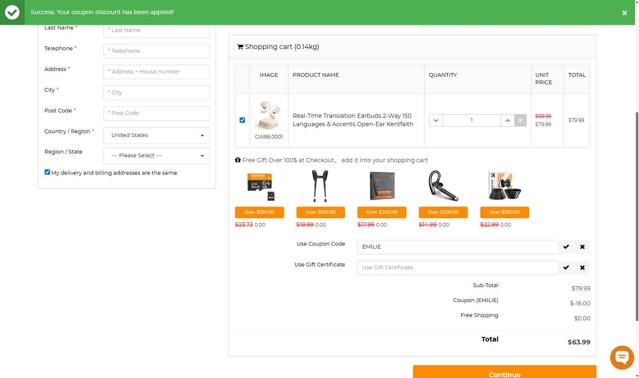Click the free gift icon
Viewport: 639px width, 378px height.
tap(238, 160)
